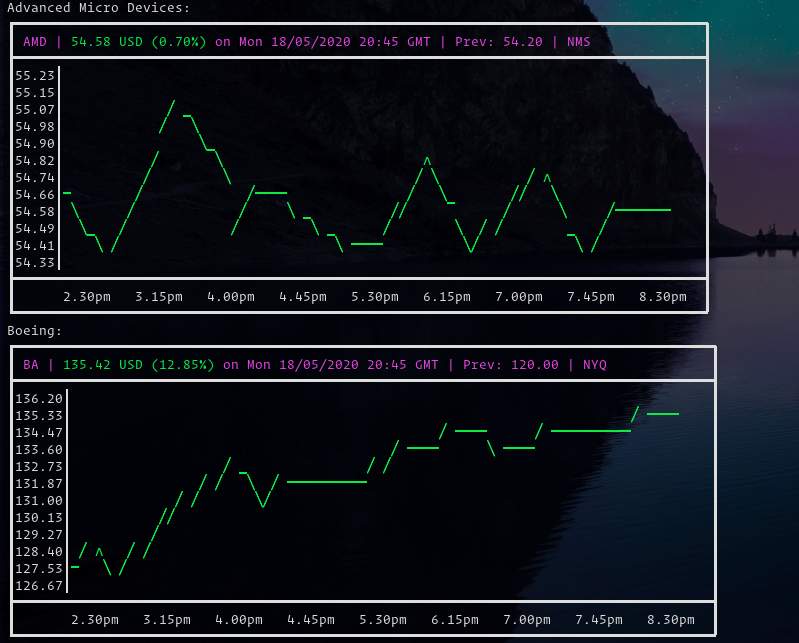Screen dimensions: 799x643
Task: Click AMD y-axis value 54.74
Action: (x=35, y=178)
